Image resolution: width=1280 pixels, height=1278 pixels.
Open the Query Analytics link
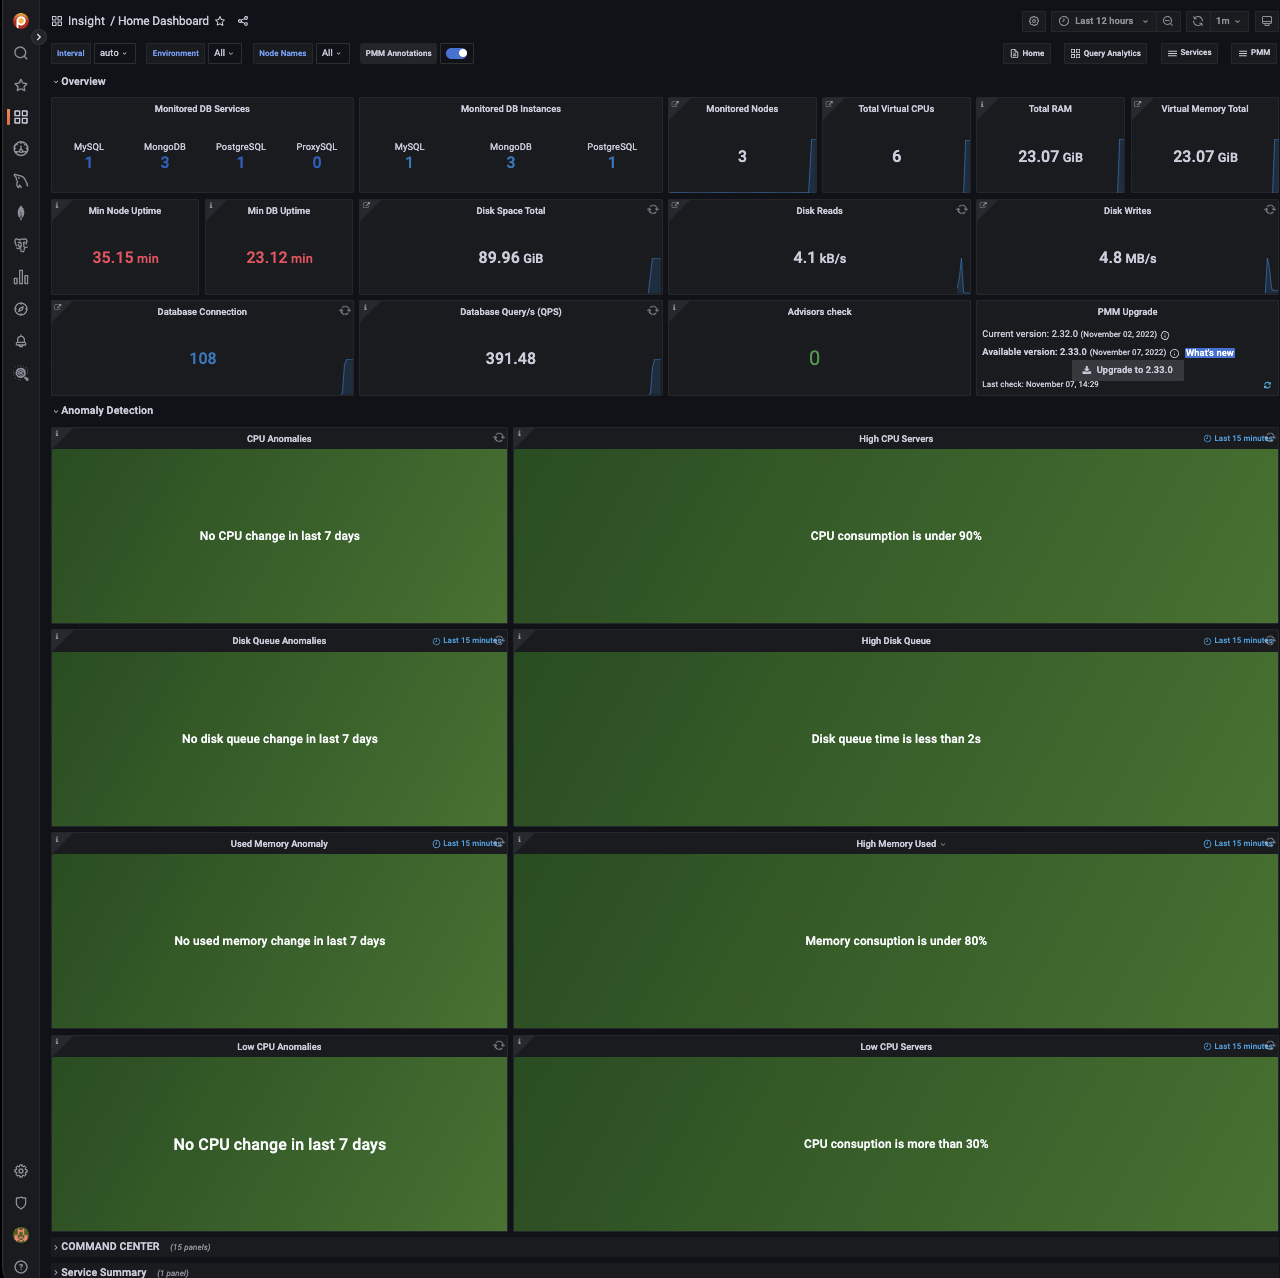[x=1105, y=53]
